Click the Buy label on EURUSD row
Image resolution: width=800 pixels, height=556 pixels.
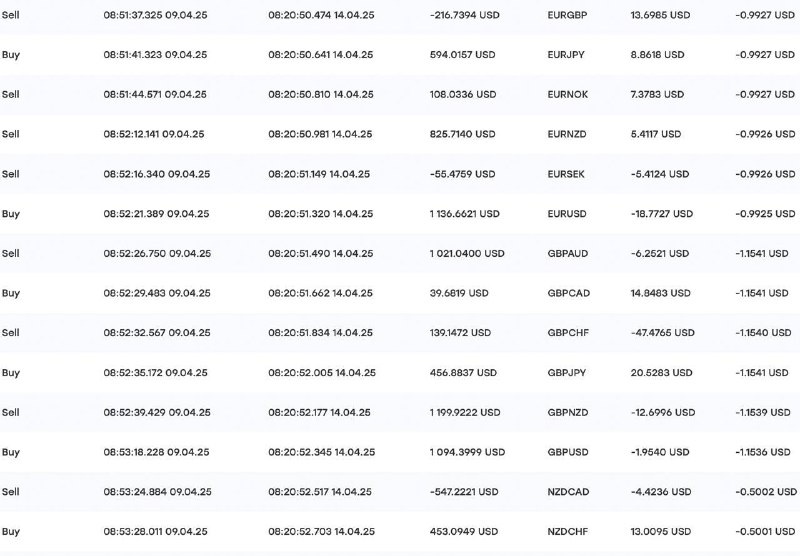11,214
